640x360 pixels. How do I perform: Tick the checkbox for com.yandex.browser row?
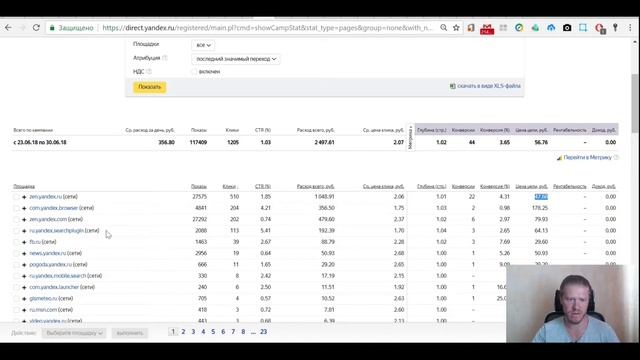click(16, 208)
